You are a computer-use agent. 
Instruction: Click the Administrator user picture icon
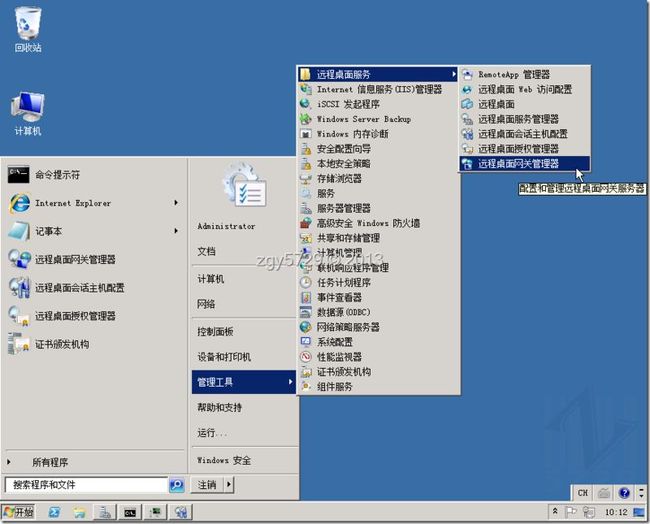(x=245, y=185)
